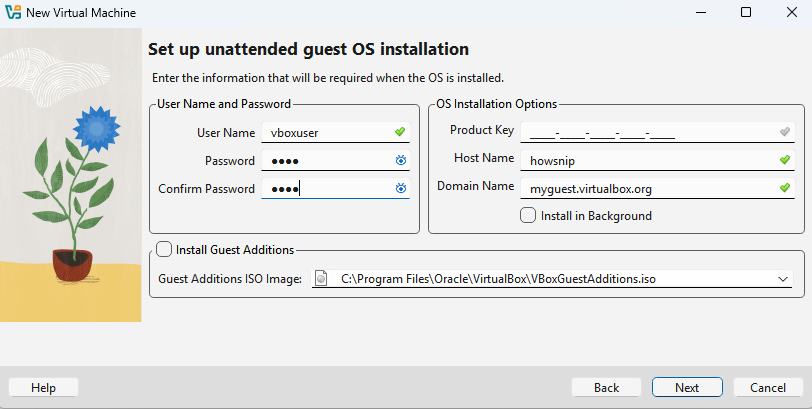812x409 pixels.
Task: Reveal Confirm Password text with eye icon
Action: point(400,188)
